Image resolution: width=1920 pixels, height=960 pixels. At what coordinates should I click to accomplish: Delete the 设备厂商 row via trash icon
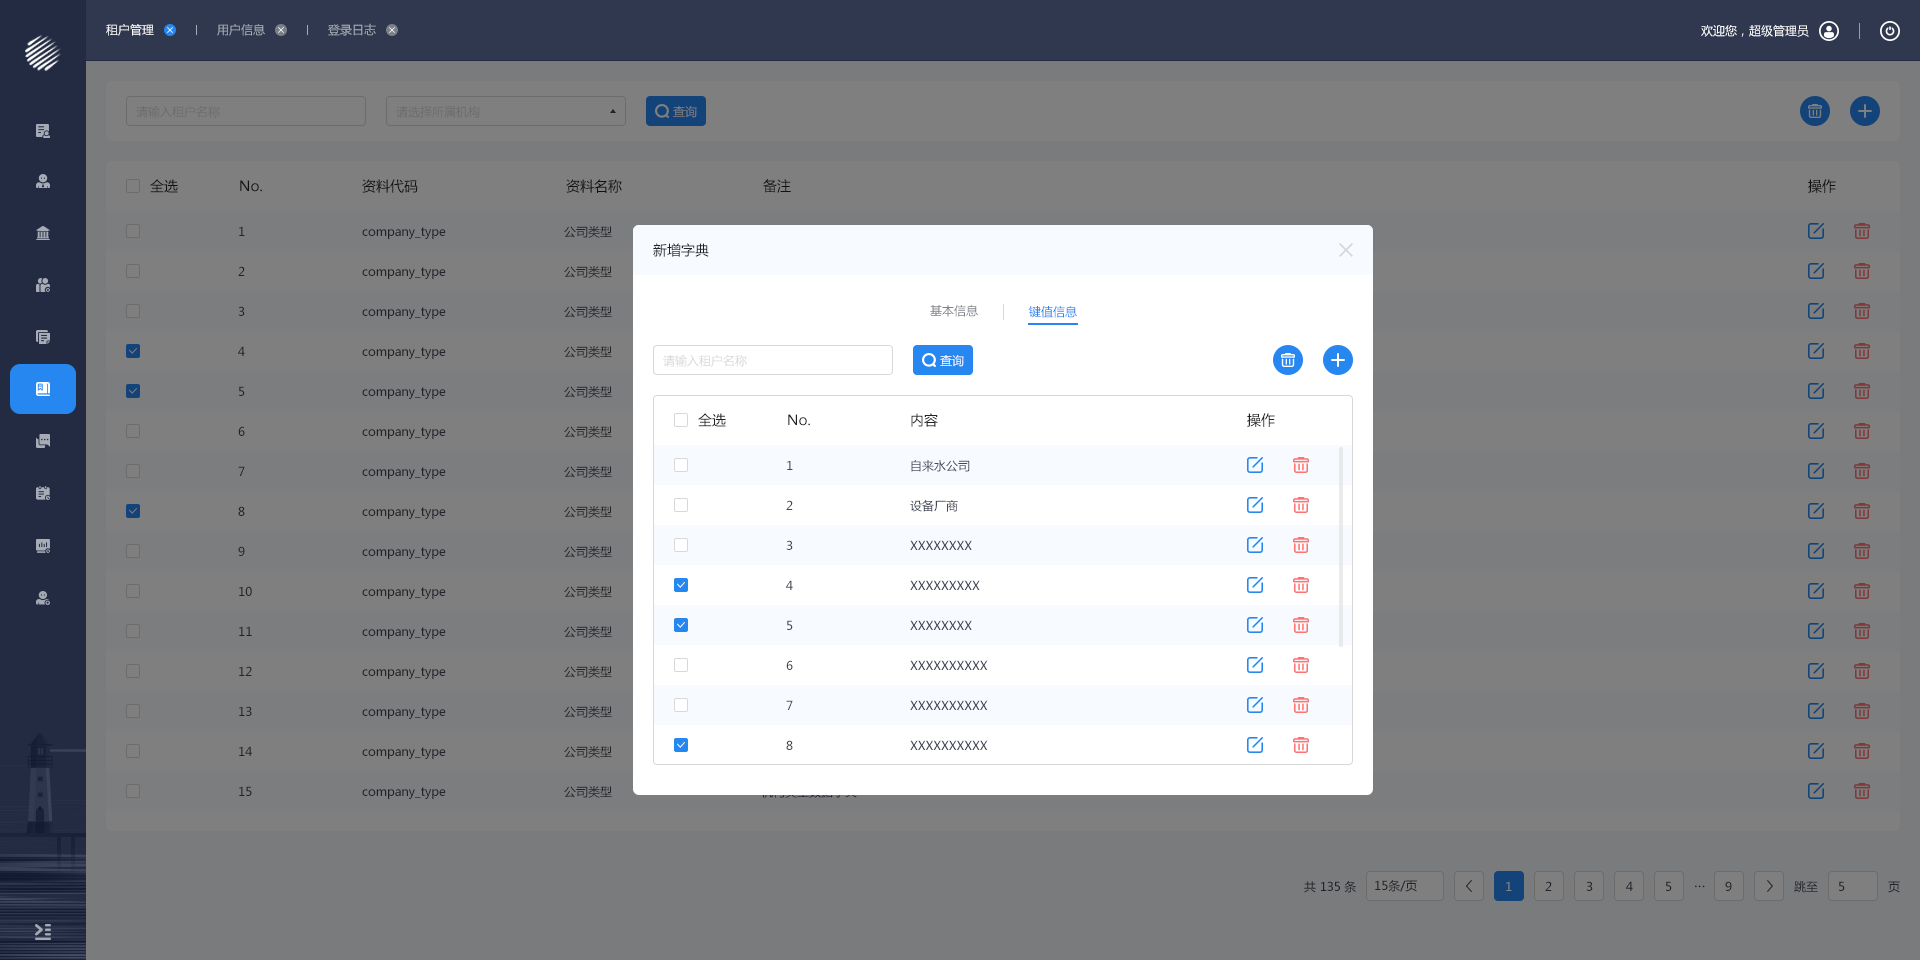point(1300,505)
